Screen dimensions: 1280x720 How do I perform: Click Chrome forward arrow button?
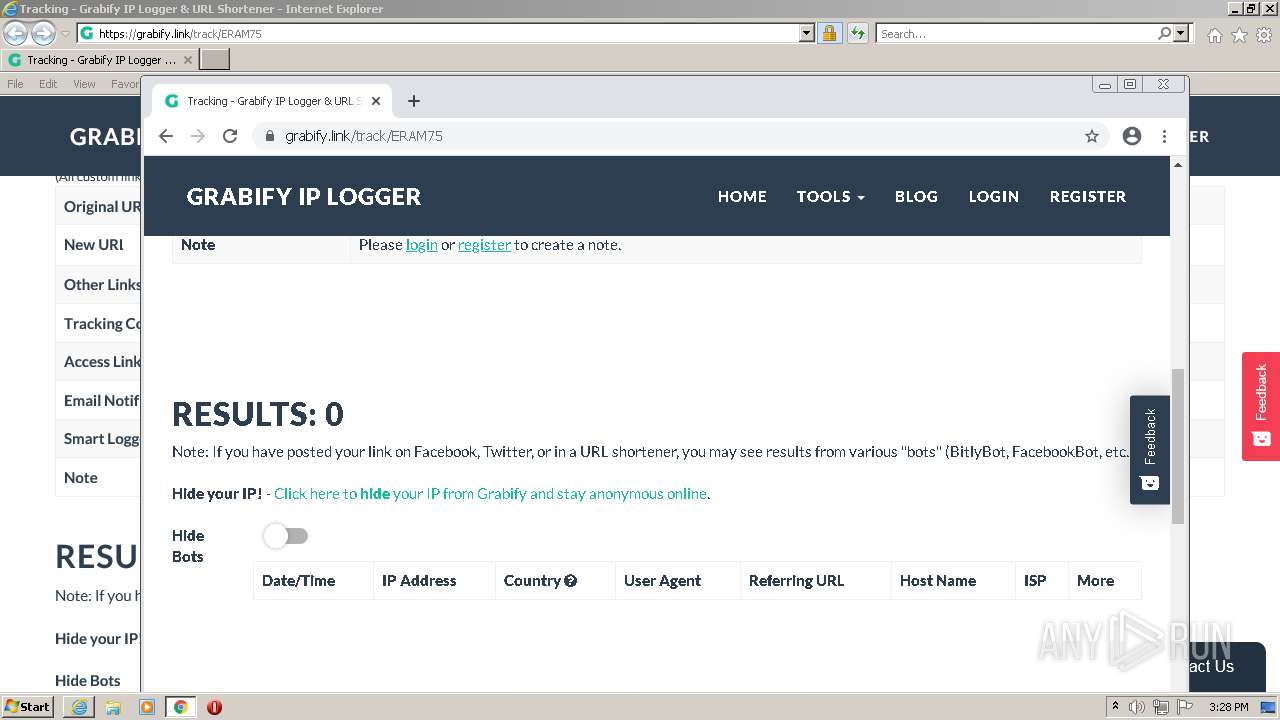pos(198,136)
